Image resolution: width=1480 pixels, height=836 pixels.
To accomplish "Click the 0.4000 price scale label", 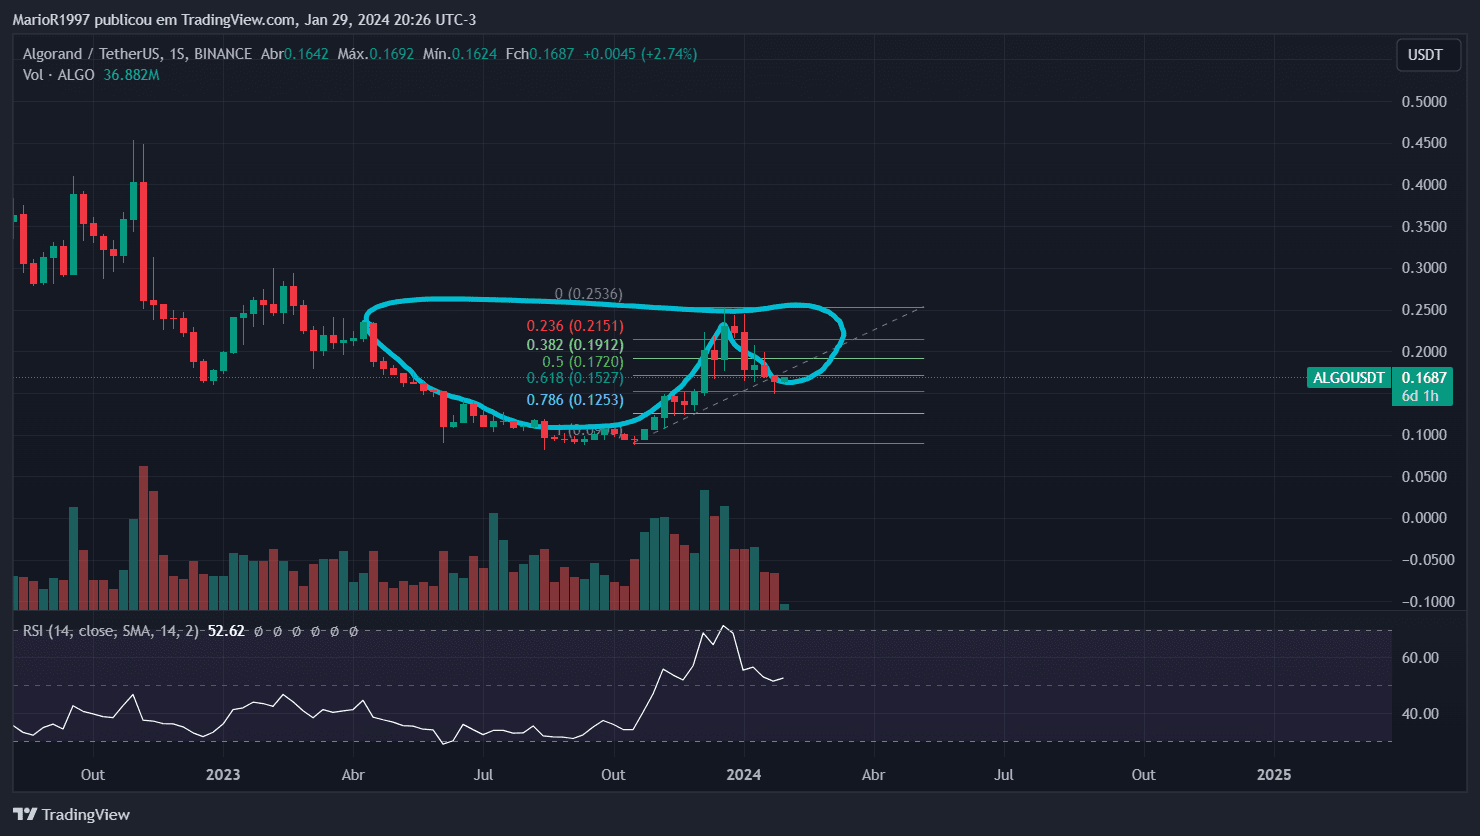I will coord(1424,185).
